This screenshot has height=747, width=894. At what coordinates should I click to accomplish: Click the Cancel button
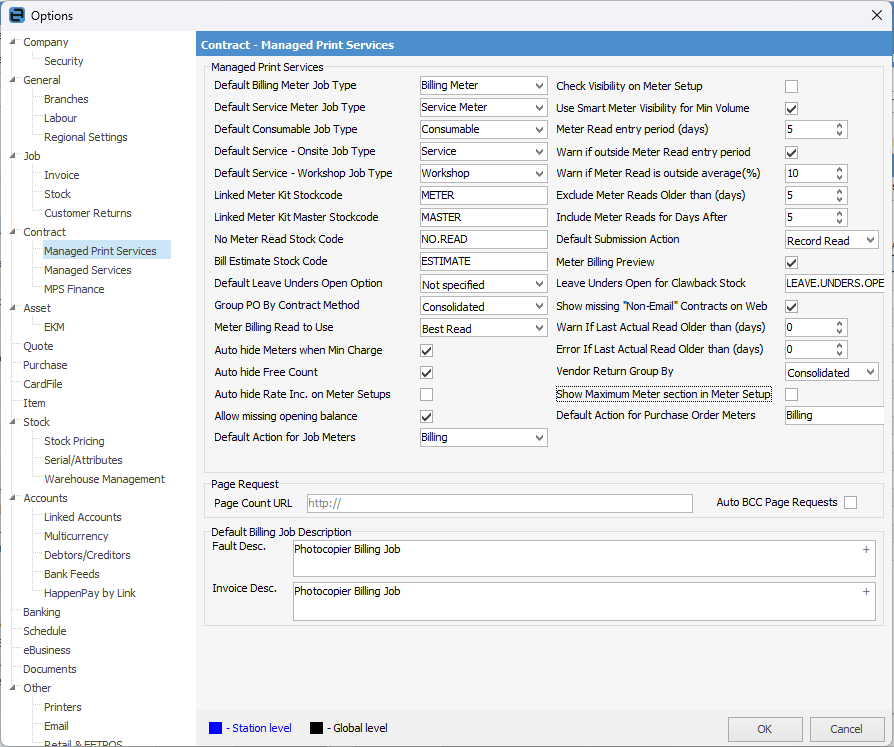point(846,729)
